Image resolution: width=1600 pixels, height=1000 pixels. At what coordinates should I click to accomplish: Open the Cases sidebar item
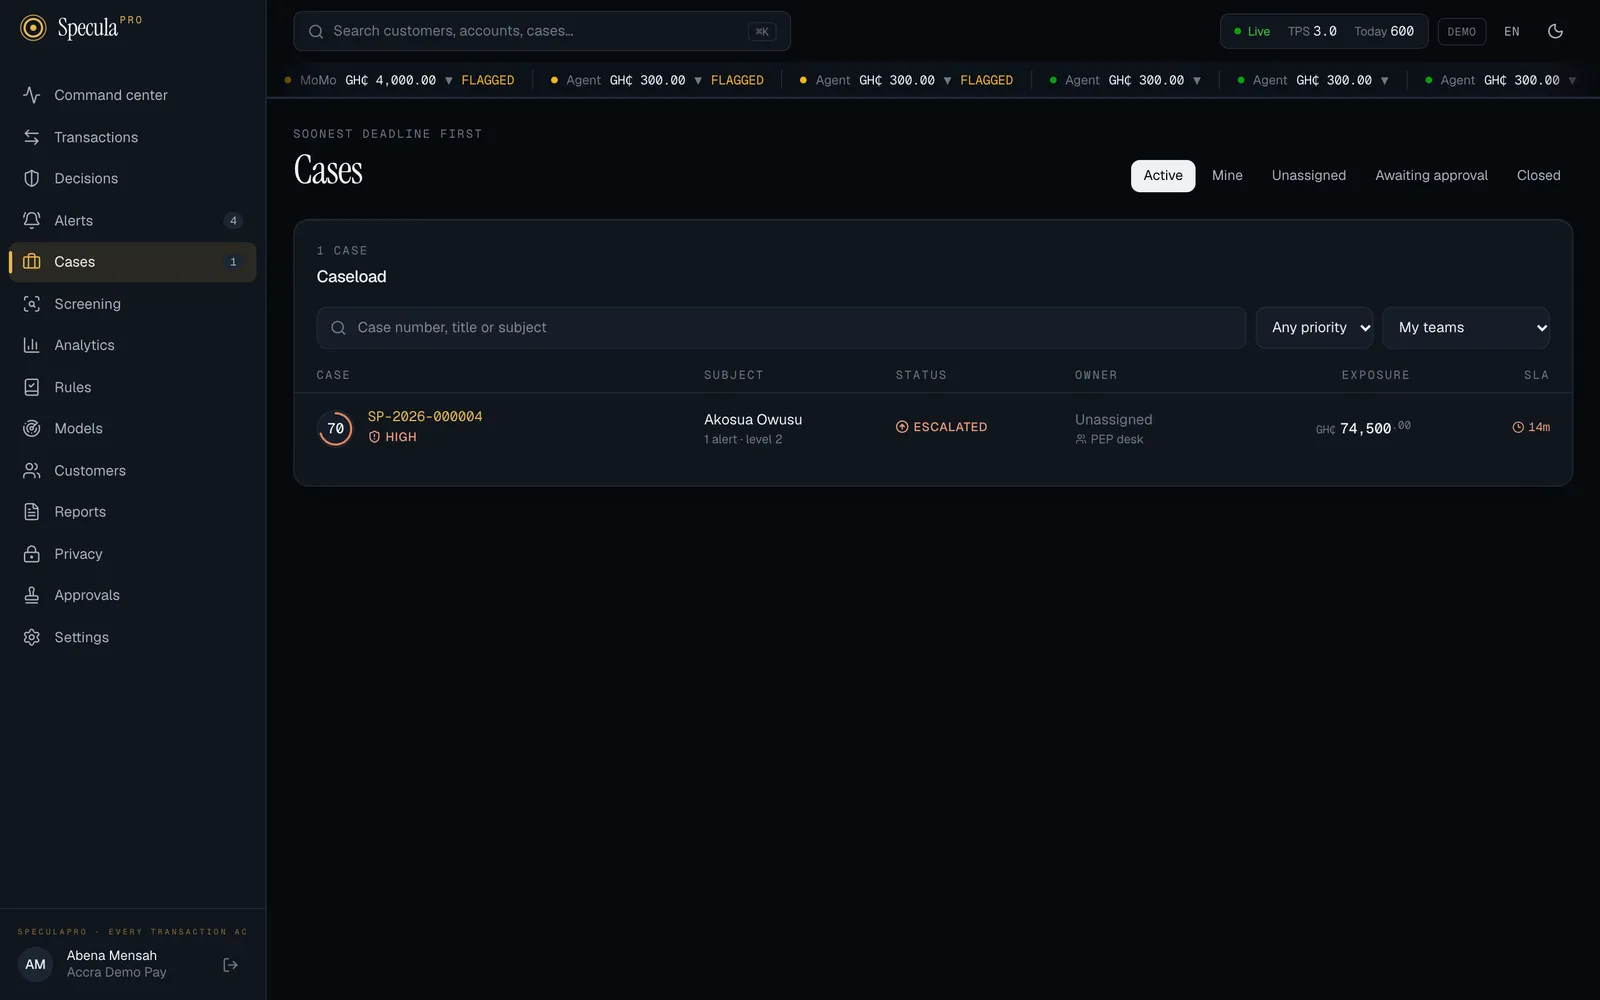coord(132,262)
